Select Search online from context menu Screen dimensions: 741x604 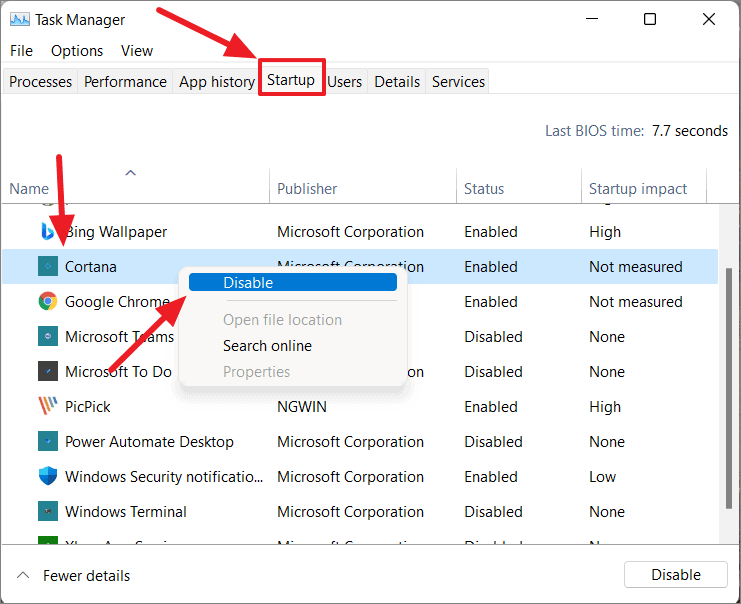tap(267, 345)
